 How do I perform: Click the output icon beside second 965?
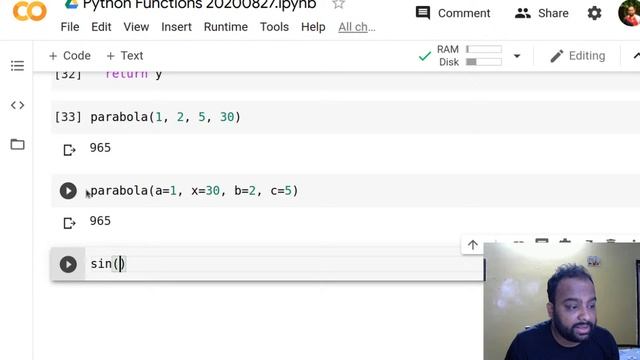click(69, 223)
